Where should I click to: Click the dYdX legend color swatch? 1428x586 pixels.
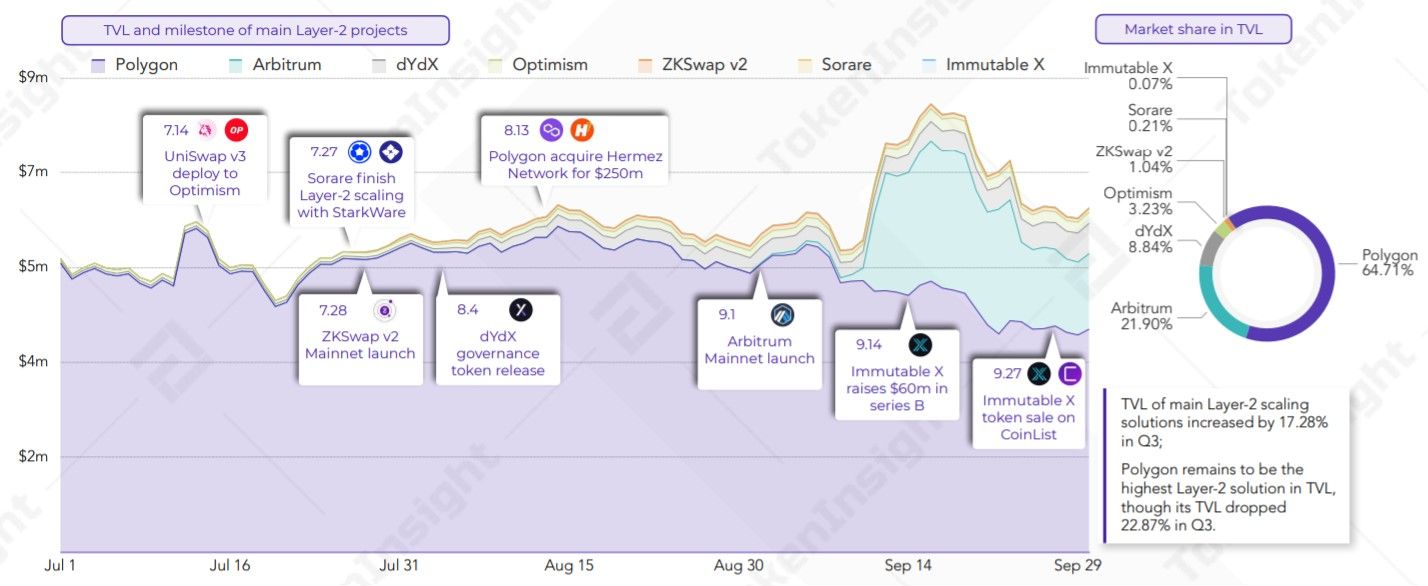[x=379, y=65]
